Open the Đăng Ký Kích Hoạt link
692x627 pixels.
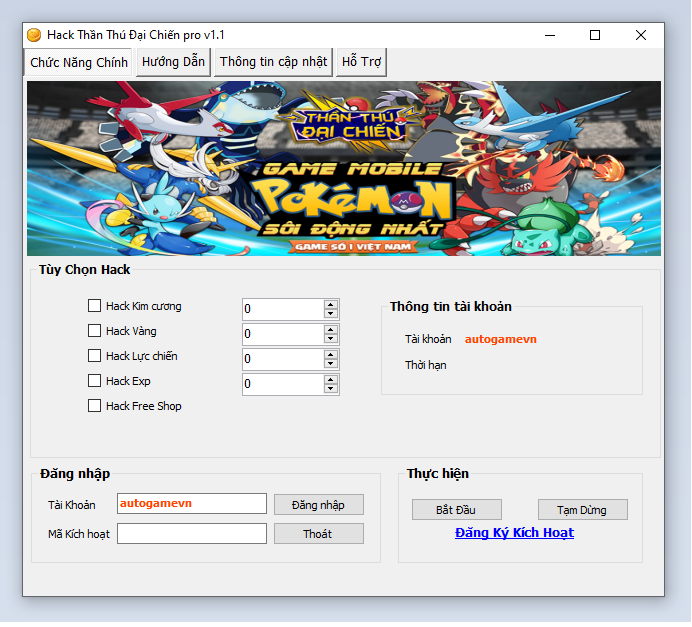click(x=514, y=533)
